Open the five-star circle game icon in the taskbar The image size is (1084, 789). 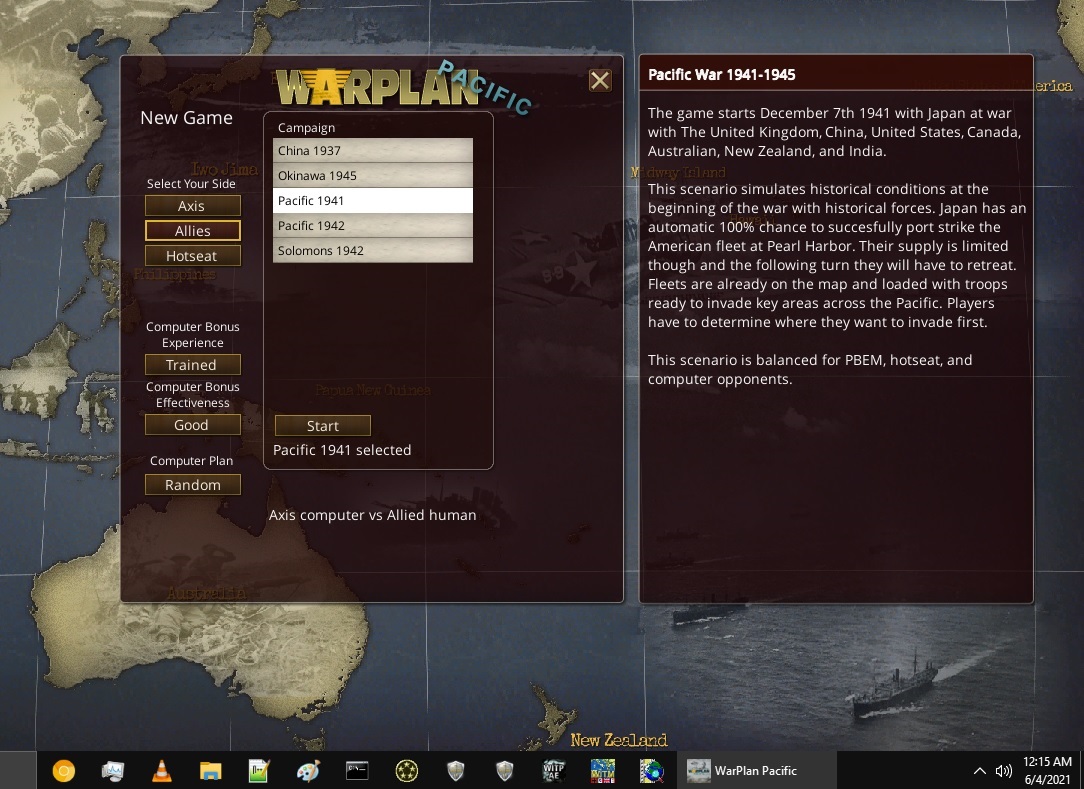tap(406, 770)
